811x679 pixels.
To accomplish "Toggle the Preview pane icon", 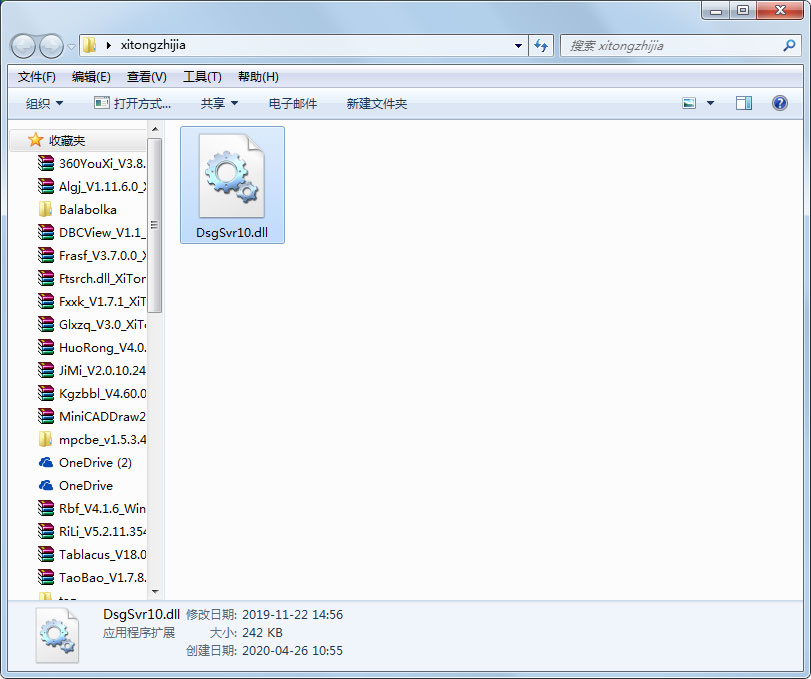I will tap(743, 103).
